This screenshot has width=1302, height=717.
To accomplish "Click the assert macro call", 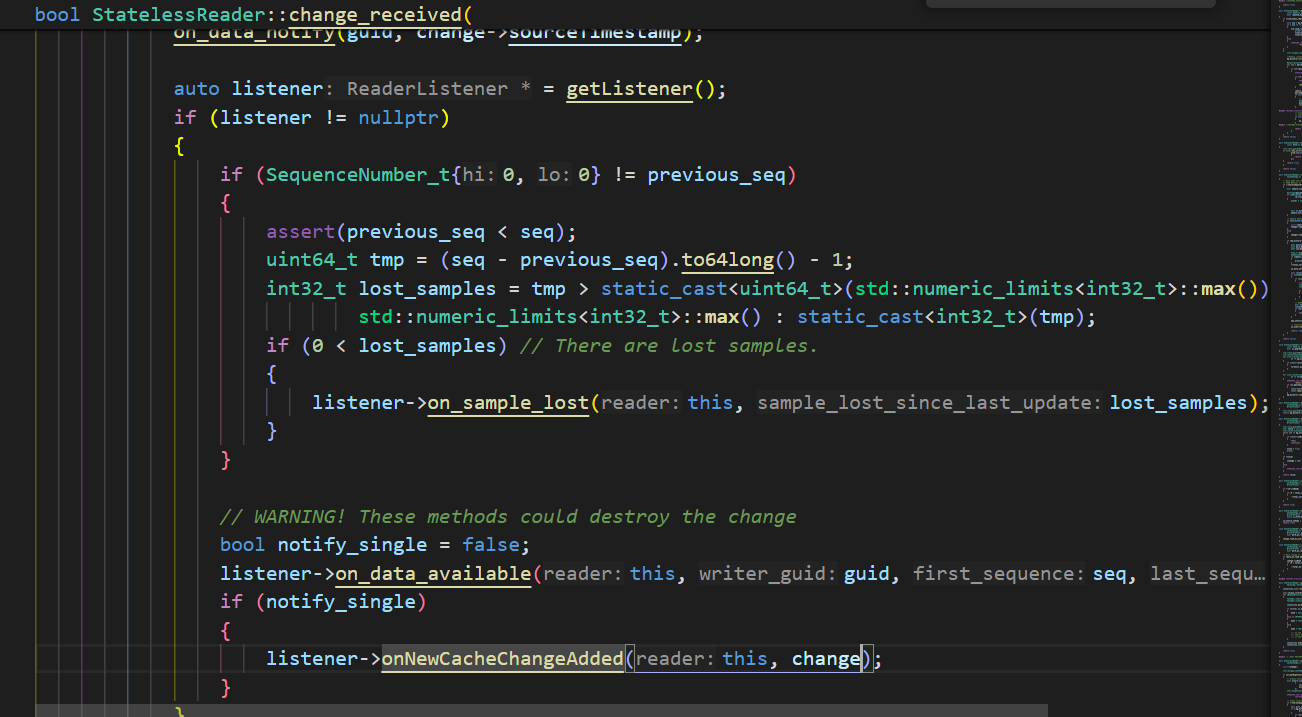I will coord(300,232).
